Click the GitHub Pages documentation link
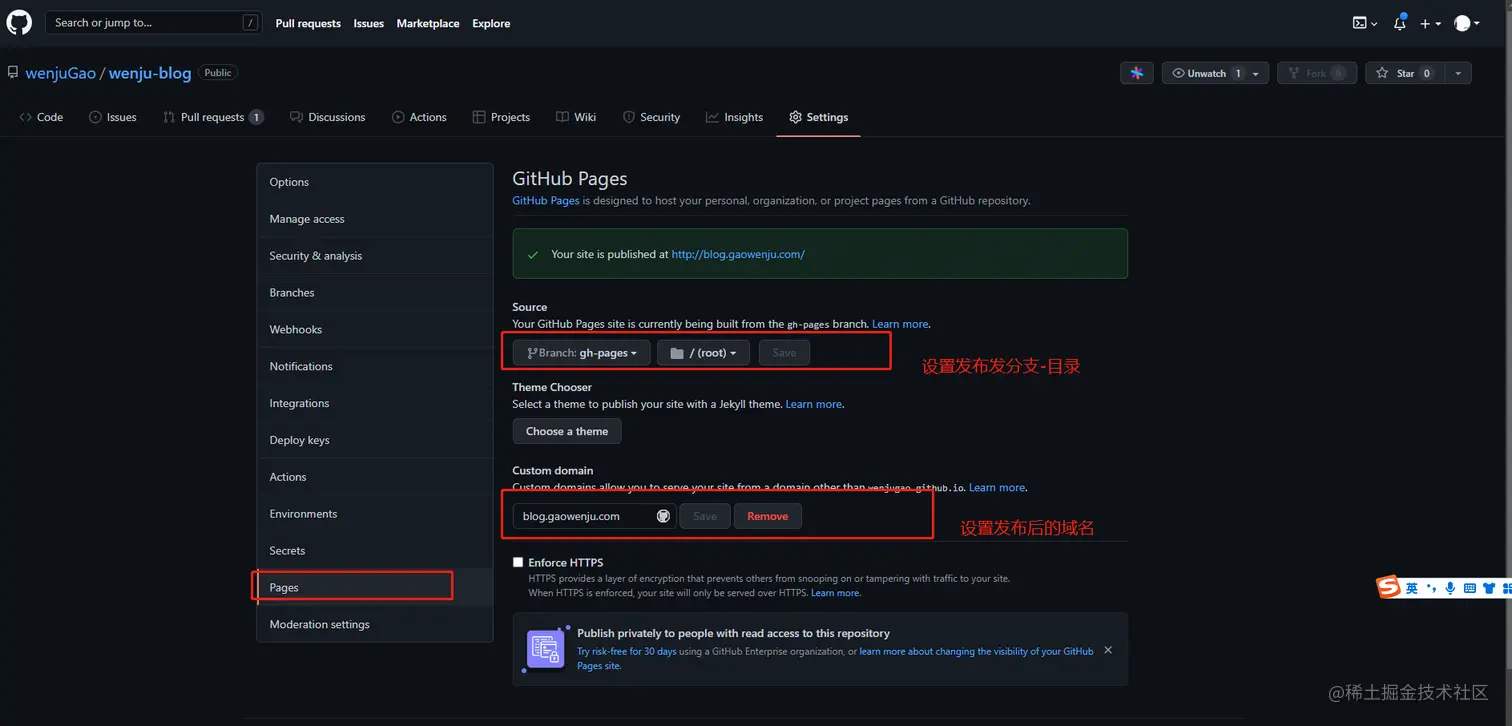The image size is (1512, 726). click(546, 200)
